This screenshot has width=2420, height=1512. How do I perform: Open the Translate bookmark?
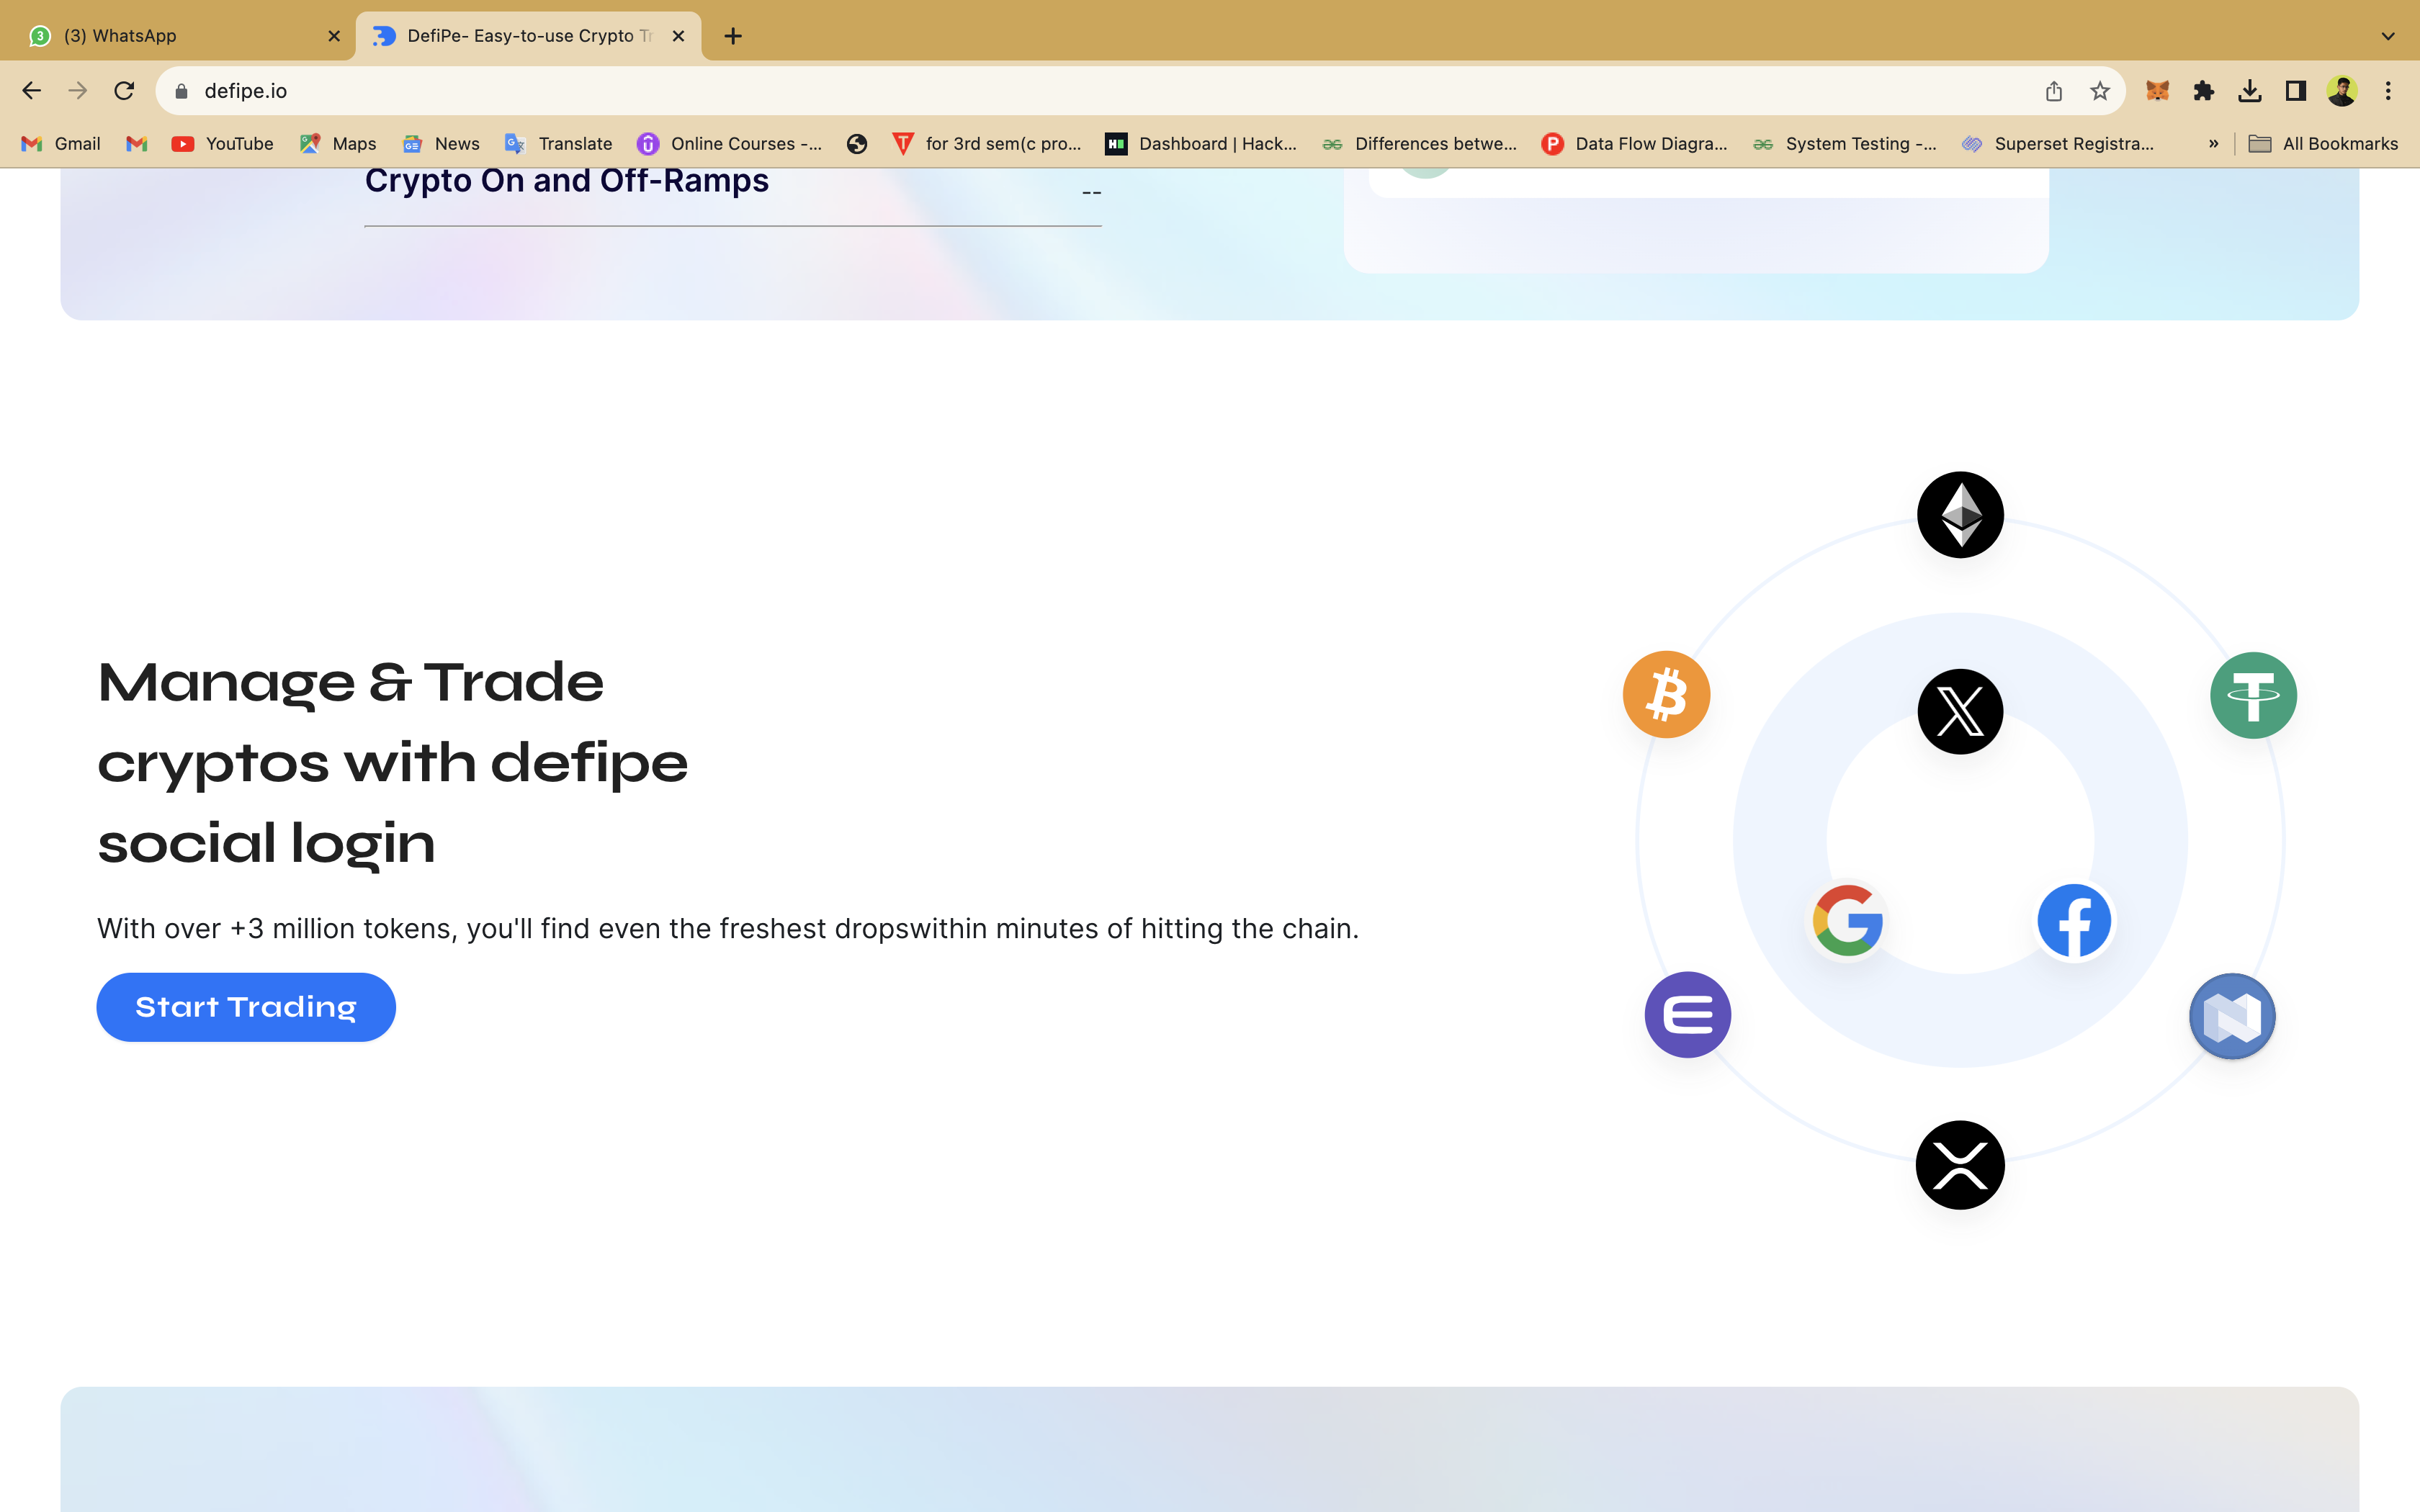[558, 144]
